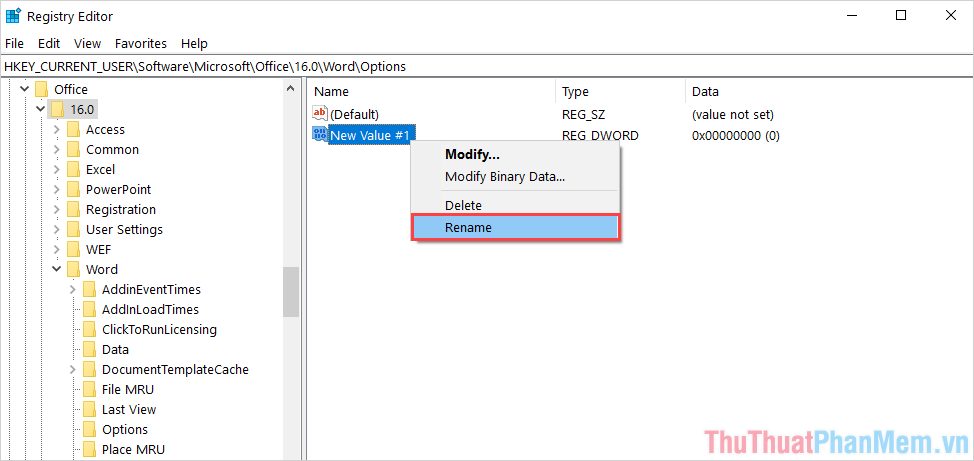Expand the User Settings key
974x461 pixels.
(57, 229)
